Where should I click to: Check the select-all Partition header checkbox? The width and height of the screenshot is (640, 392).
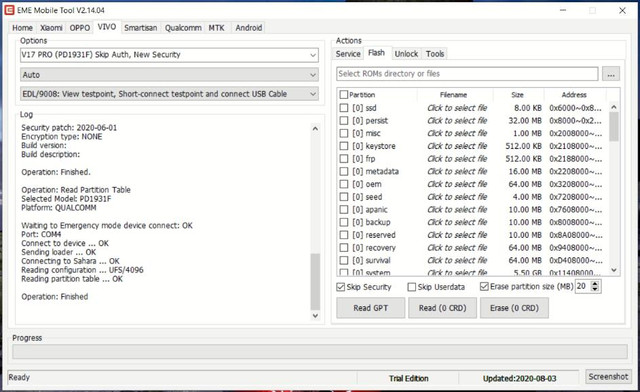point(344,95)
